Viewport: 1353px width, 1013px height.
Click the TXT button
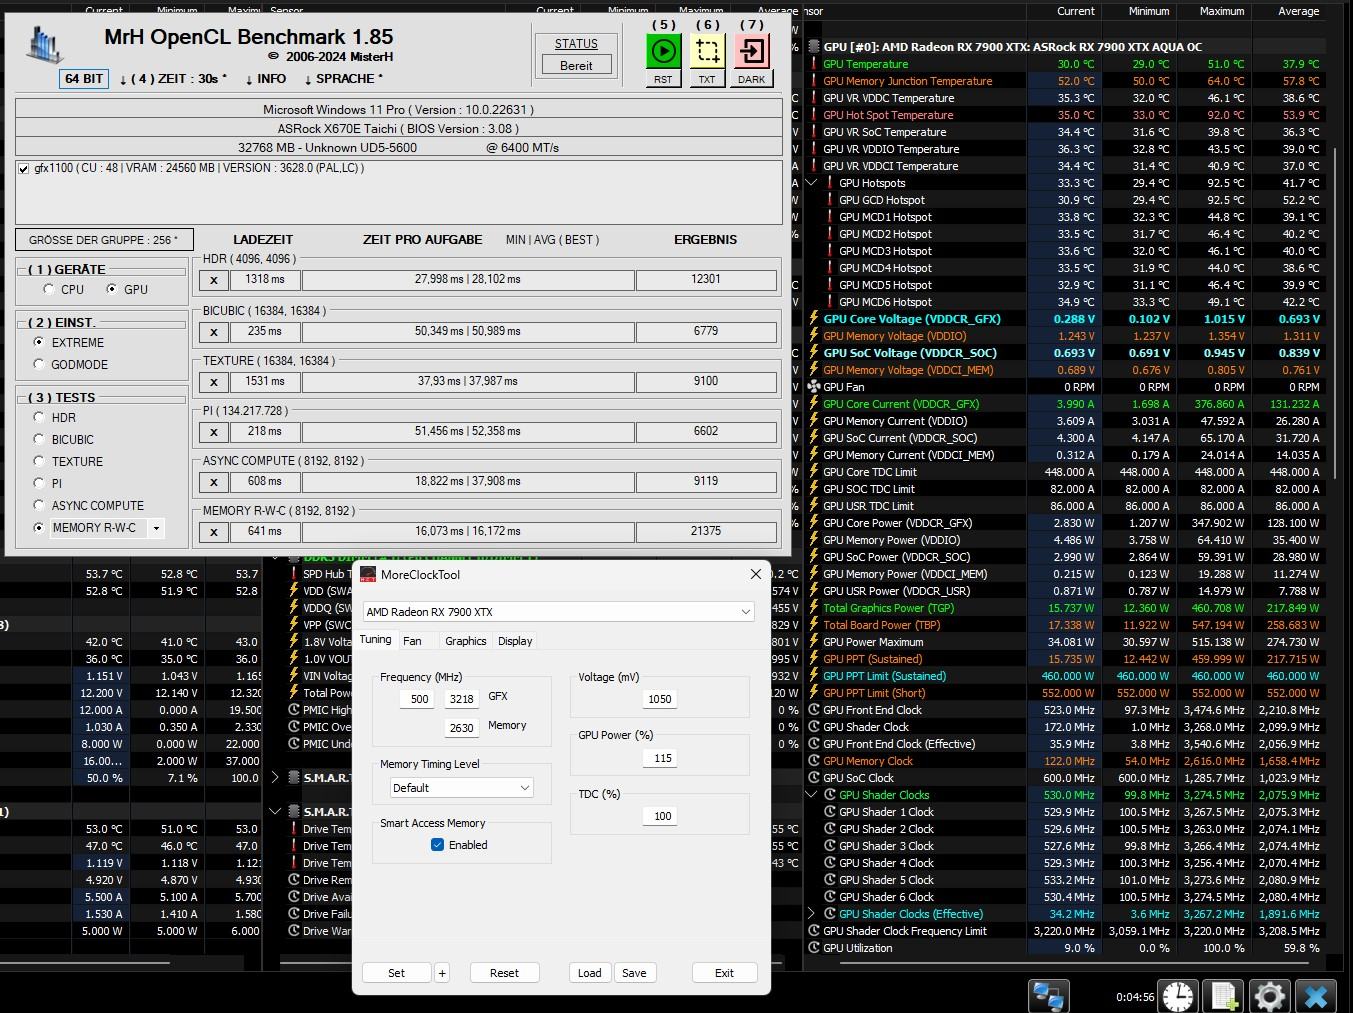tap(707, 79)
